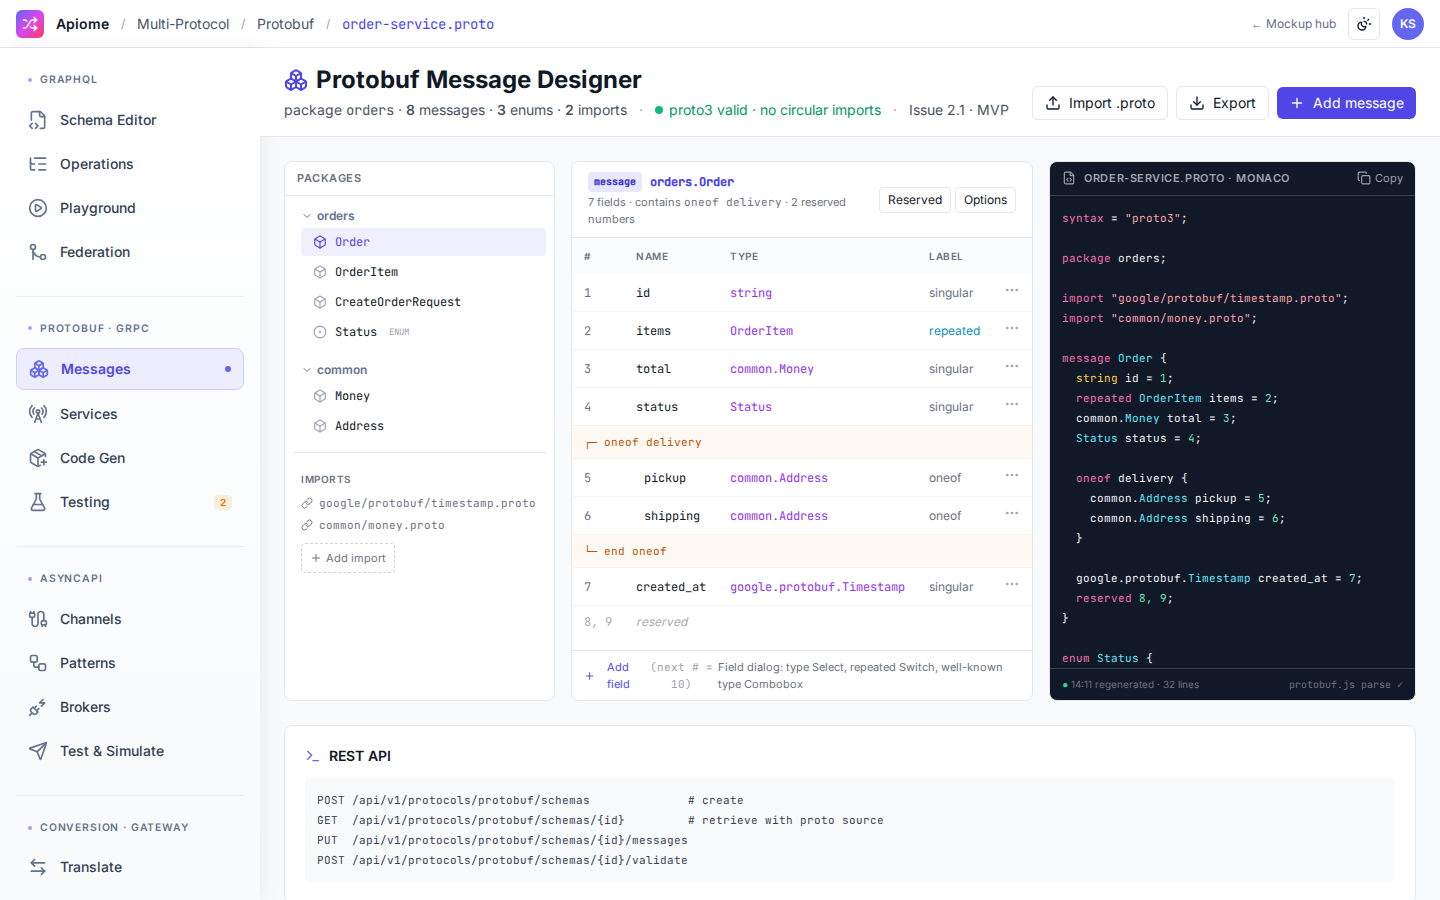Click the protobuf.js parse status text
This screenshot has height=900, width=1440.
(x=1345, y=685)
